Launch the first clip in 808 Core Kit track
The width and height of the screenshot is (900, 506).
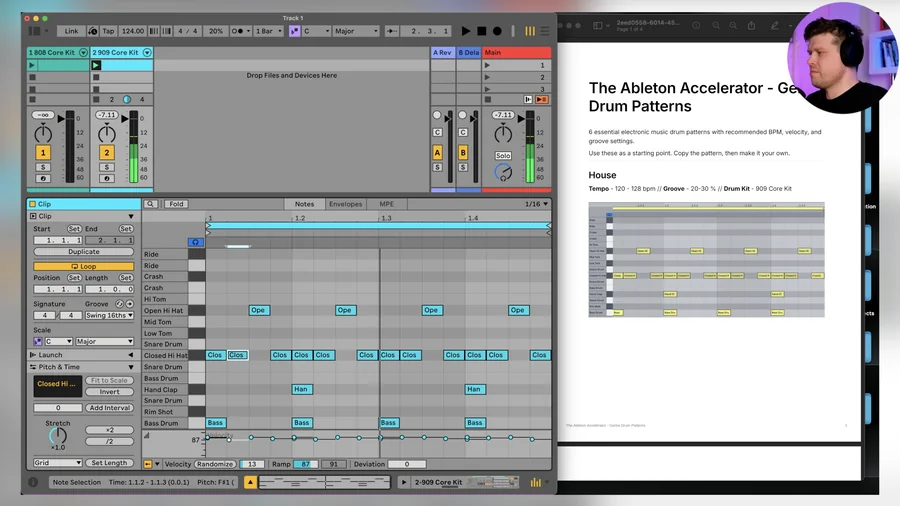32,65
